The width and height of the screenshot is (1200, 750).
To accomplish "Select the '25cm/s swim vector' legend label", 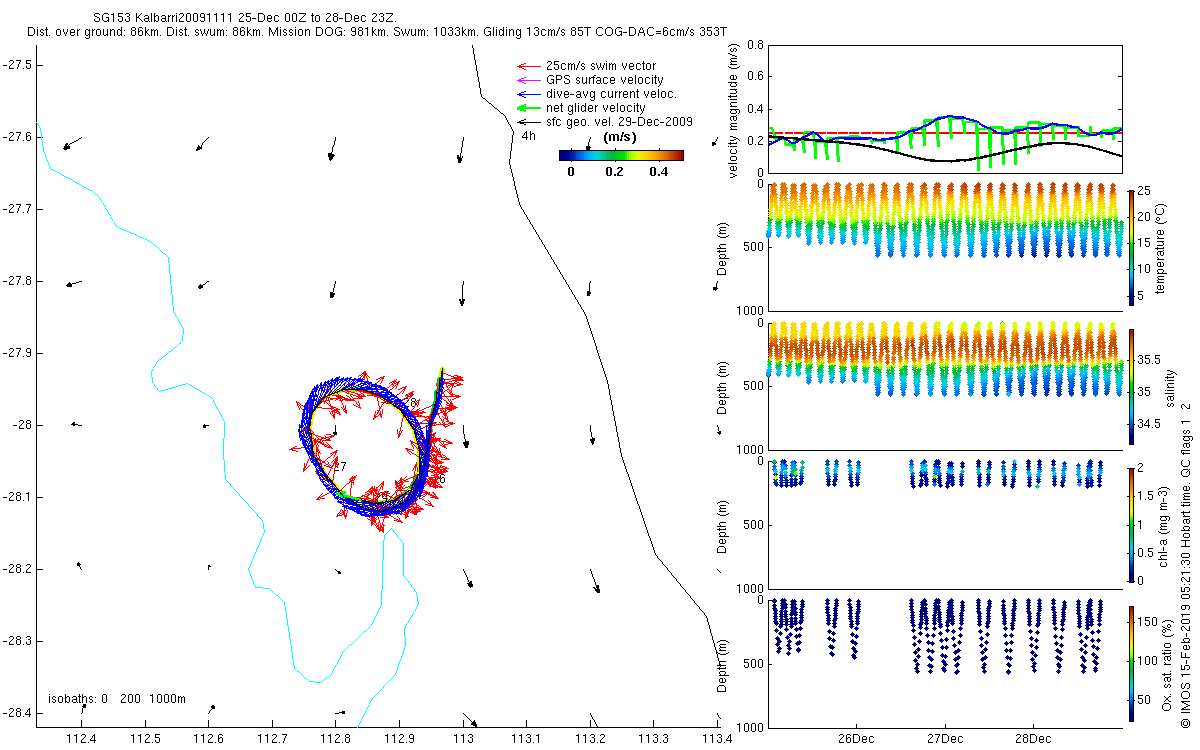I will [x=601, y=66].
